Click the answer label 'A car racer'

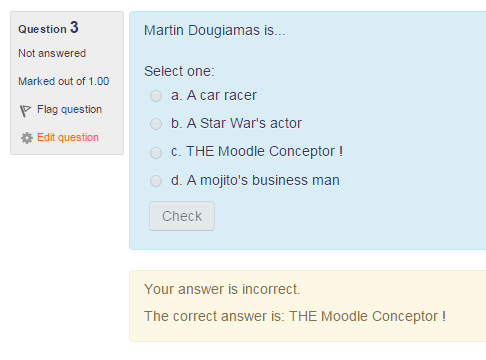pyautogui.click(x=214, y=95)
